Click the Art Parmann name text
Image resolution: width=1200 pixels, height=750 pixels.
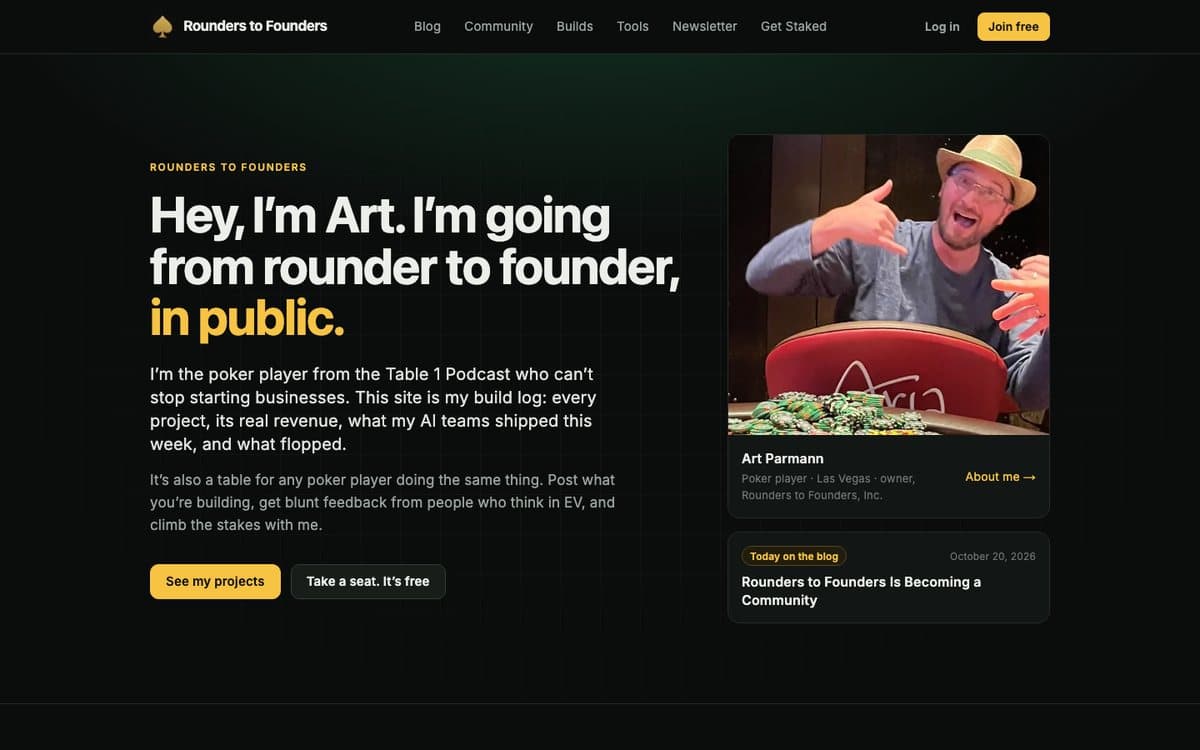[783, 458]
